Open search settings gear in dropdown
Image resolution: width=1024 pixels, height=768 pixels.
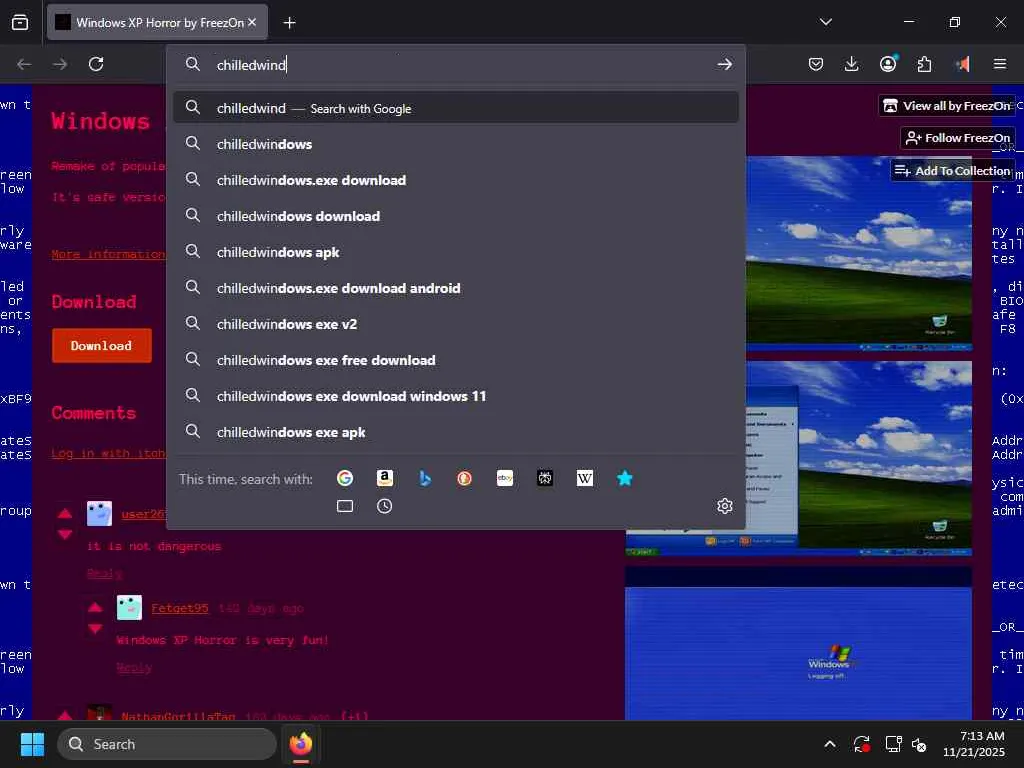click(x=724, y=506)
